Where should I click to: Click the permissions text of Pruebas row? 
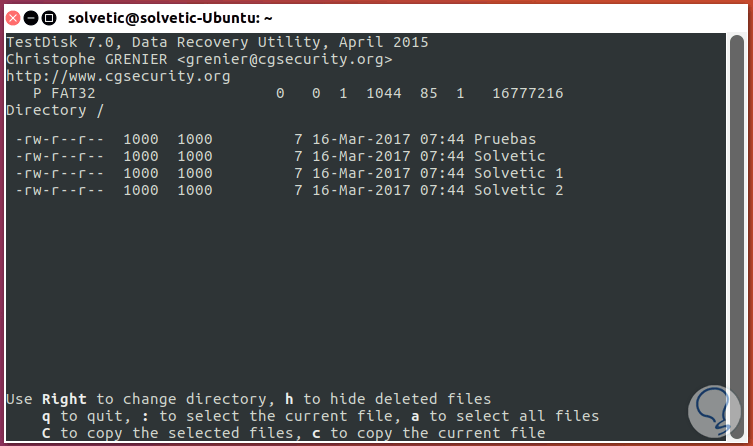59,140
